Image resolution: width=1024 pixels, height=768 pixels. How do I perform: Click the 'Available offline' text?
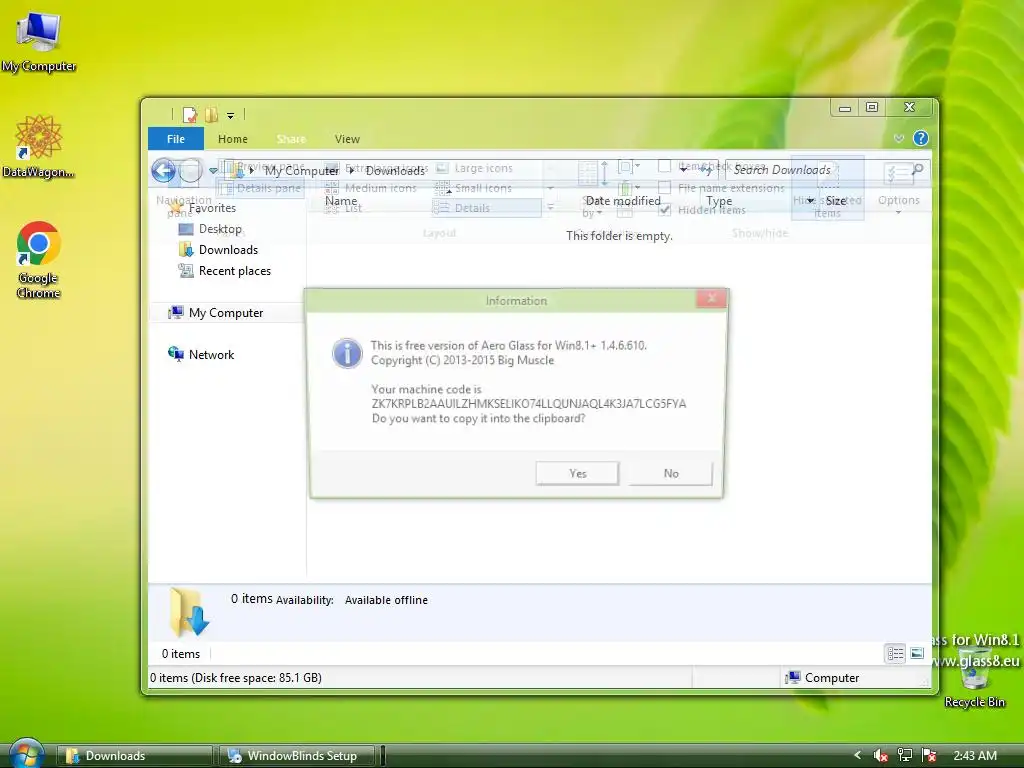pos(386,600)
